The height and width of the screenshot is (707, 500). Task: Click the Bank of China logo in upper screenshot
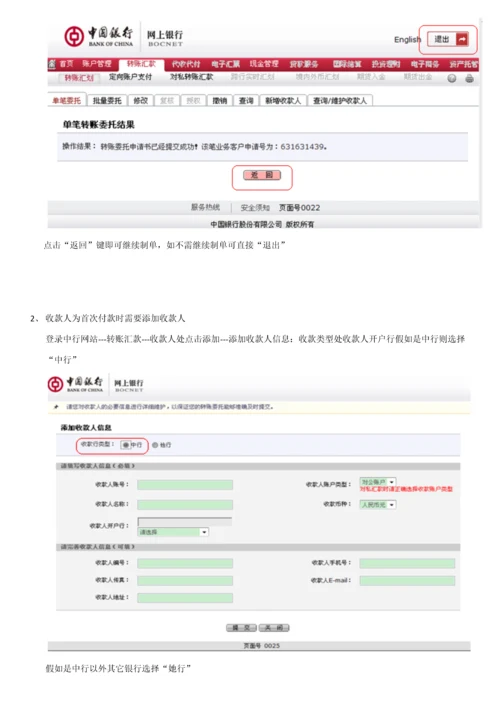pos(99,37)
